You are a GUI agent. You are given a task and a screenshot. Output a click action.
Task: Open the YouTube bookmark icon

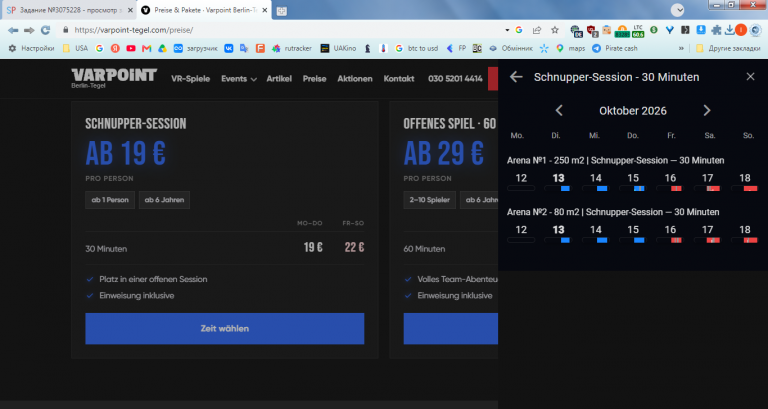pos(131,48)
